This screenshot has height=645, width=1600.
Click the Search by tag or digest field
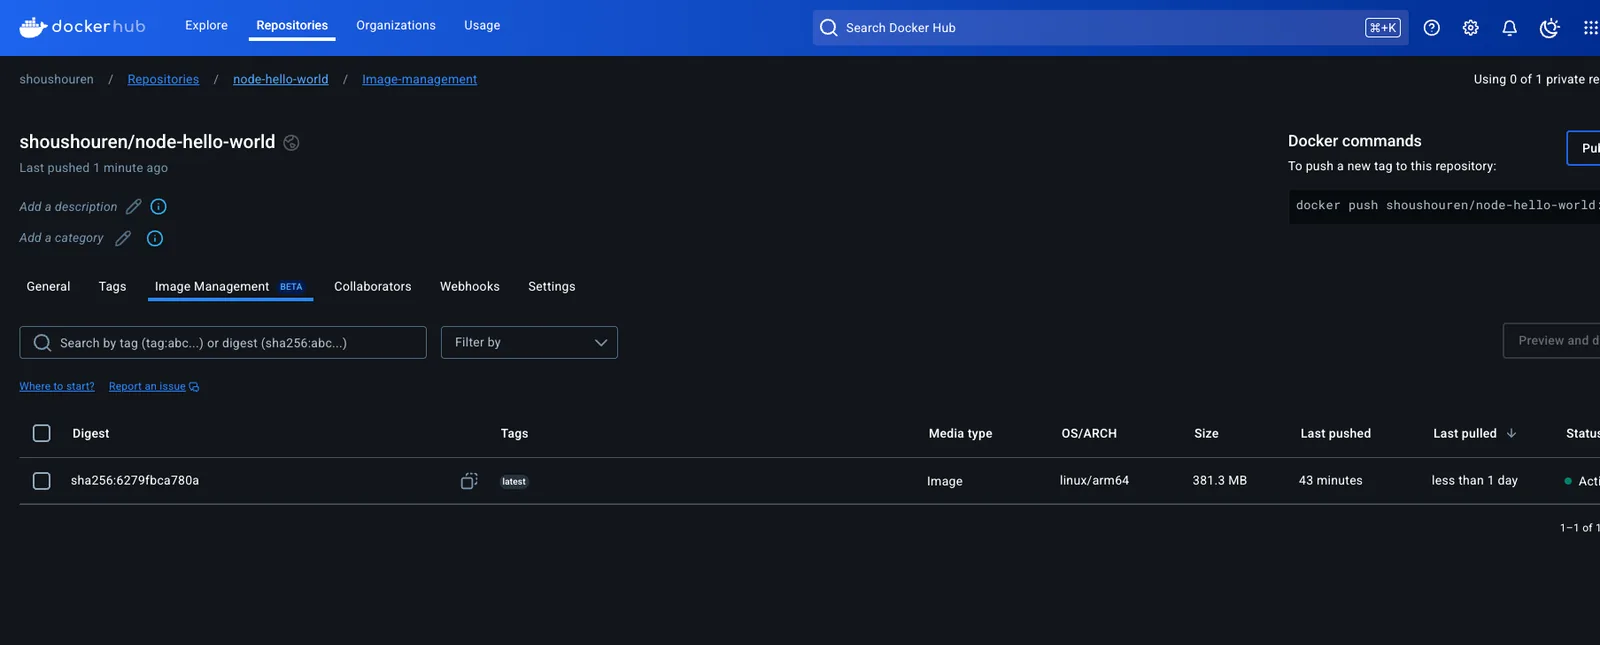click(x=223, y=342)
